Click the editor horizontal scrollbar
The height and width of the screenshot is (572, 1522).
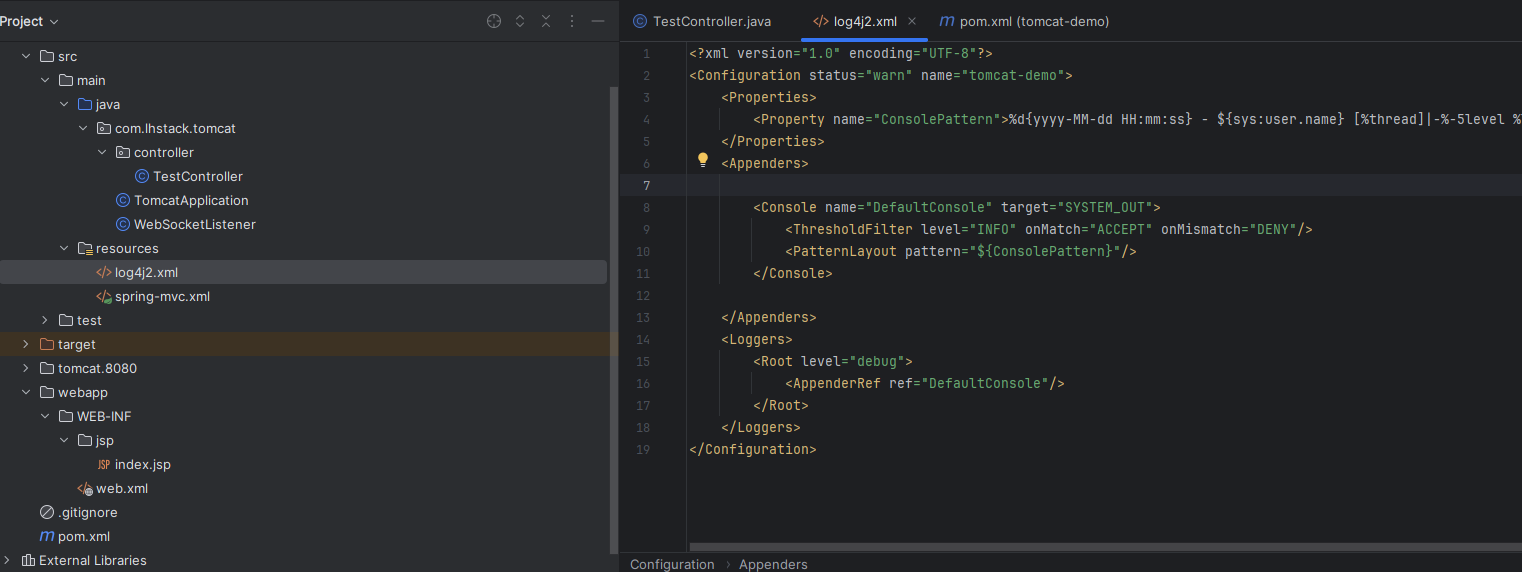coord(1100,547)
